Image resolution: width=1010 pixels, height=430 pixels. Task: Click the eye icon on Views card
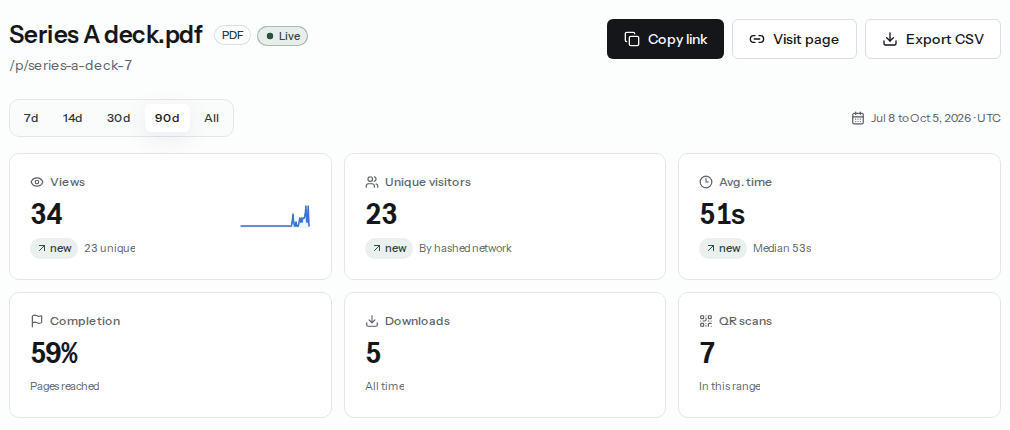point(37,182)
